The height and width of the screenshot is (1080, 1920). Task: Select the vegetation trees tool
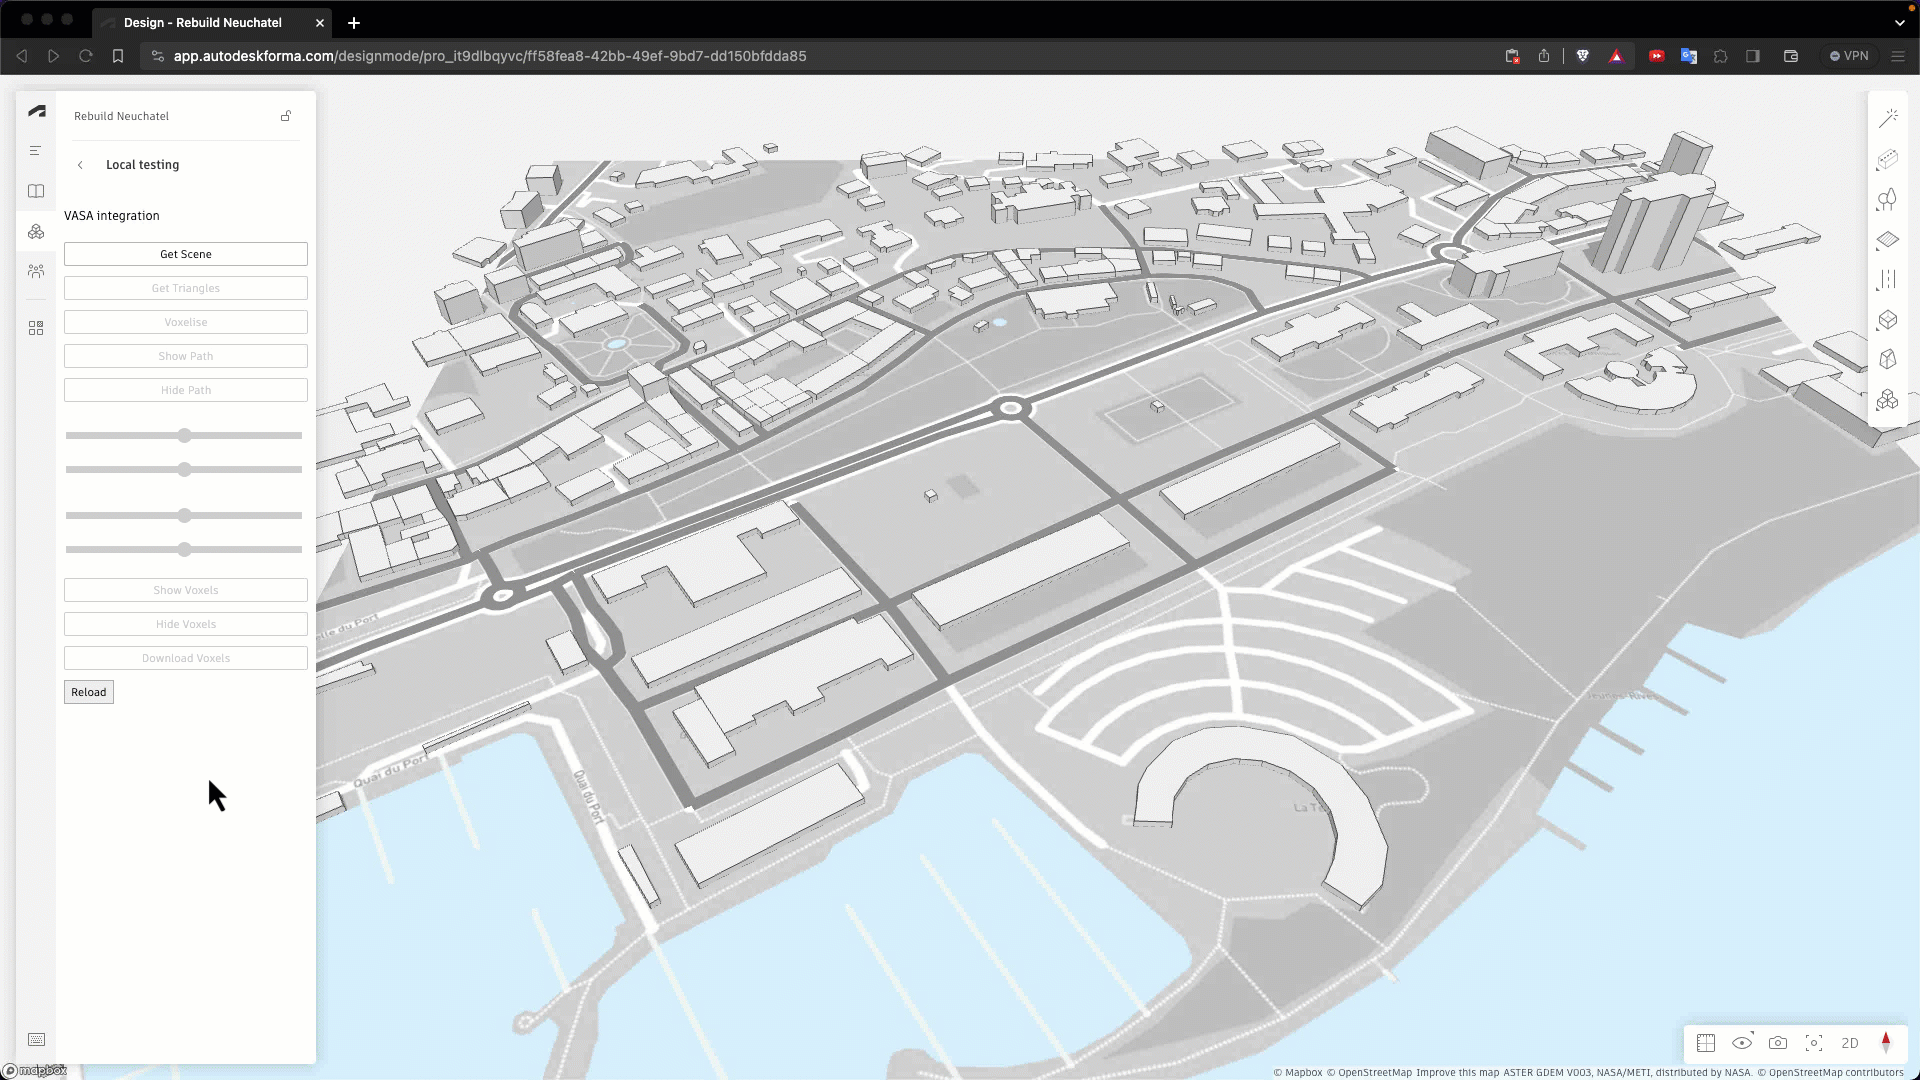pyautogui.click(x=1887, y=200)
